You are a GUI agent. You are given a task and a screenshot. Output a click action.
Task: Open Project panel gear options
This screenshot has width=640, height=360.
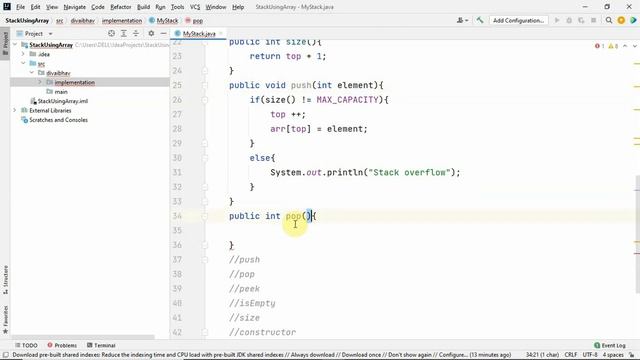pos(151,33)
